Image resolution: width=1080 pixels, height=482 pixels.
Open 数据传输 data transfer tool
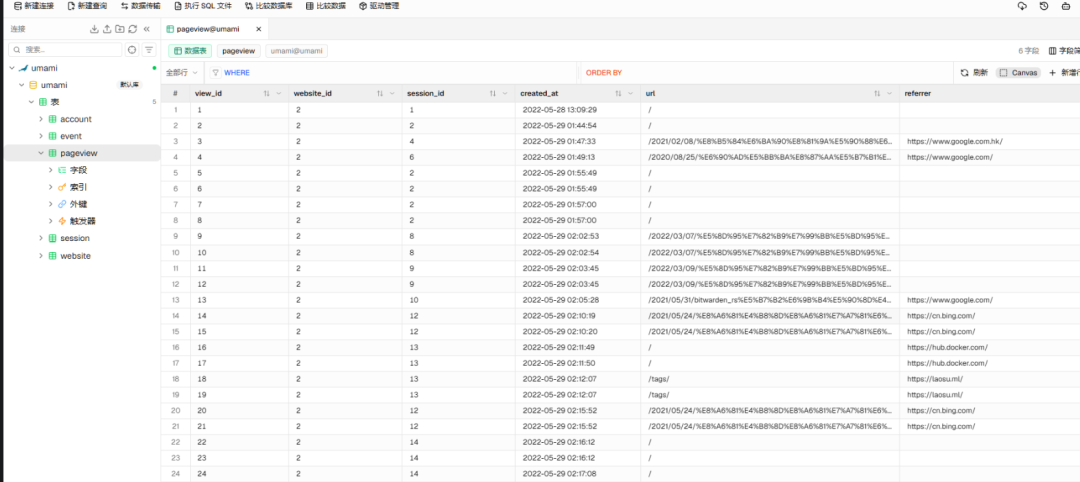click(141, 6)
